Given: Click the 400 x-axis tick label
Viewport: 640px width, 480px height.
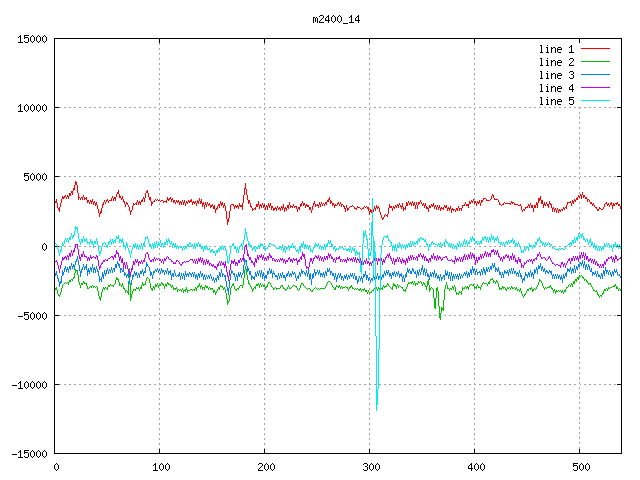Looking at the screenshot, I should tap(475, 467).
